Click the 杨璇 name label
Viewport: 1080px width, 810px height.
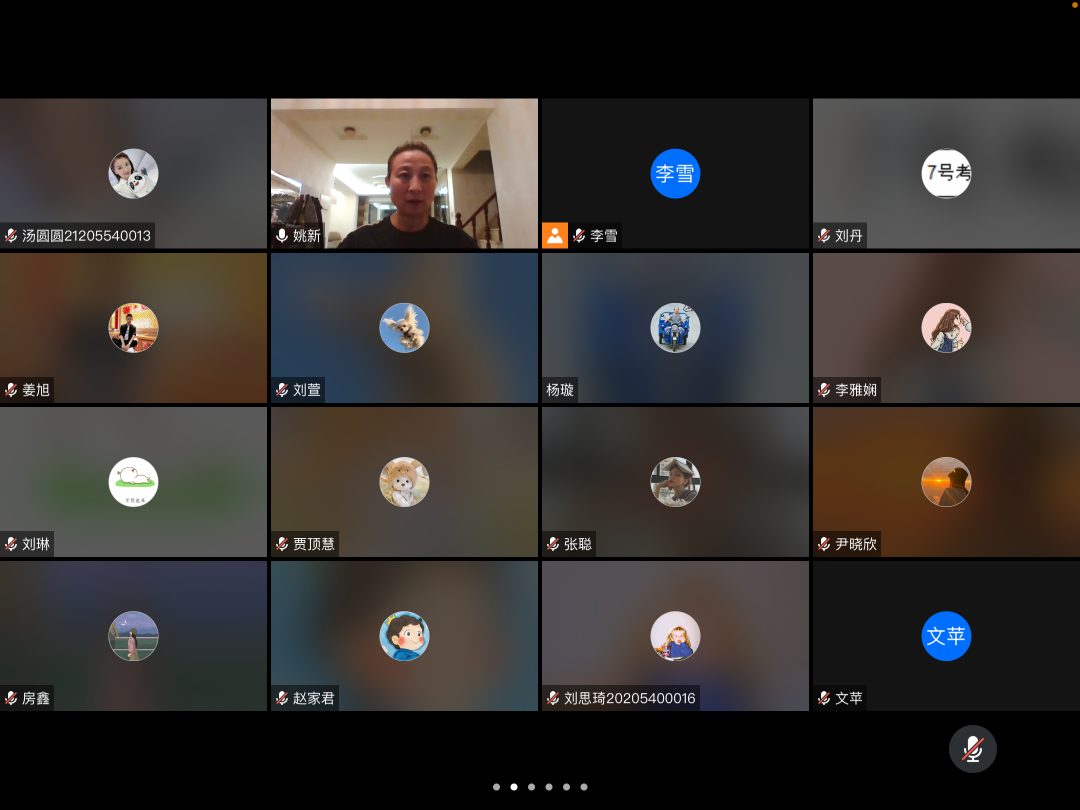click(x=560, y=390)
